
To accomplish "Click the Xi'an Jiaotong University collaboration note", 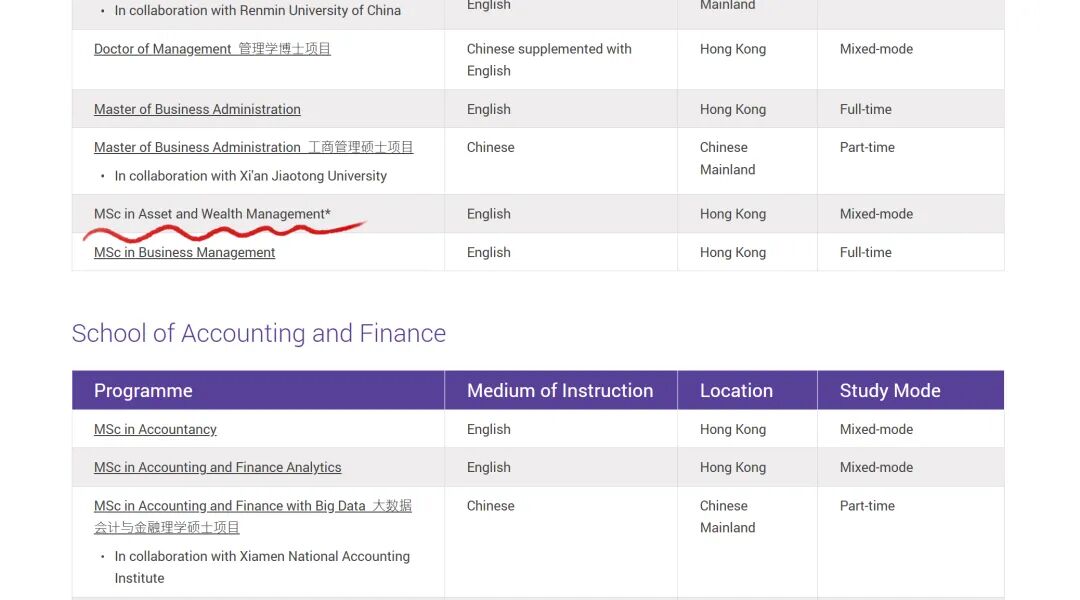I will (x=250, y=176).
